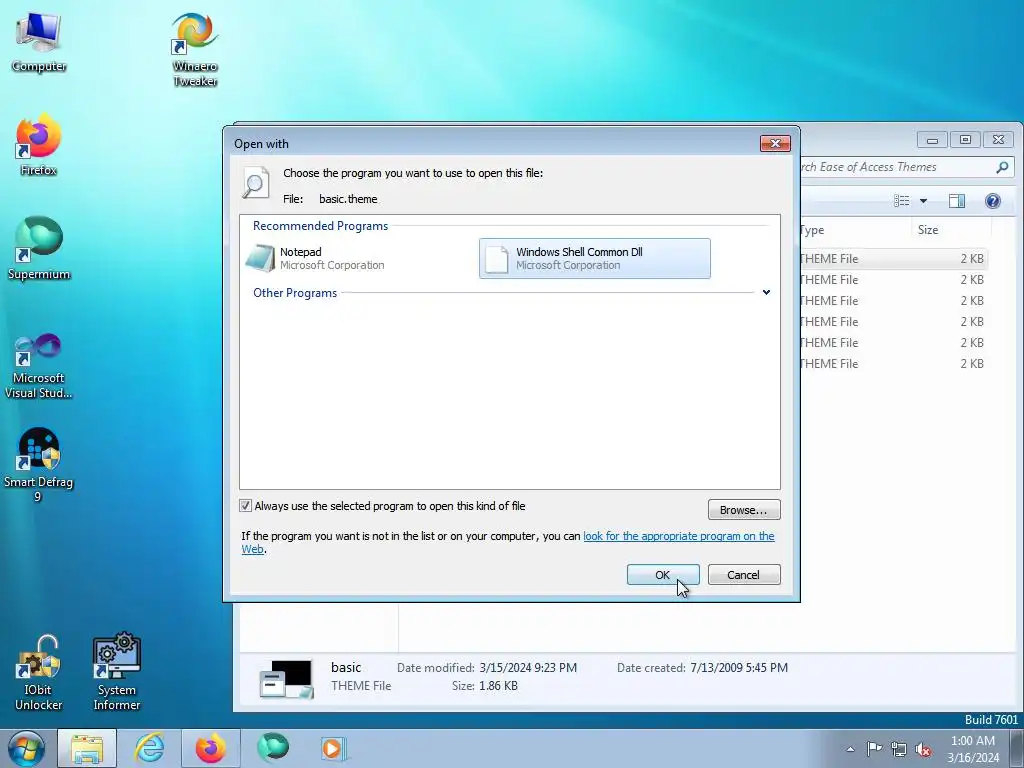The width and height of the screenshot is (1024, 768).
Task: Open Supermium desktop shortcut
Action: pos(39,248)
